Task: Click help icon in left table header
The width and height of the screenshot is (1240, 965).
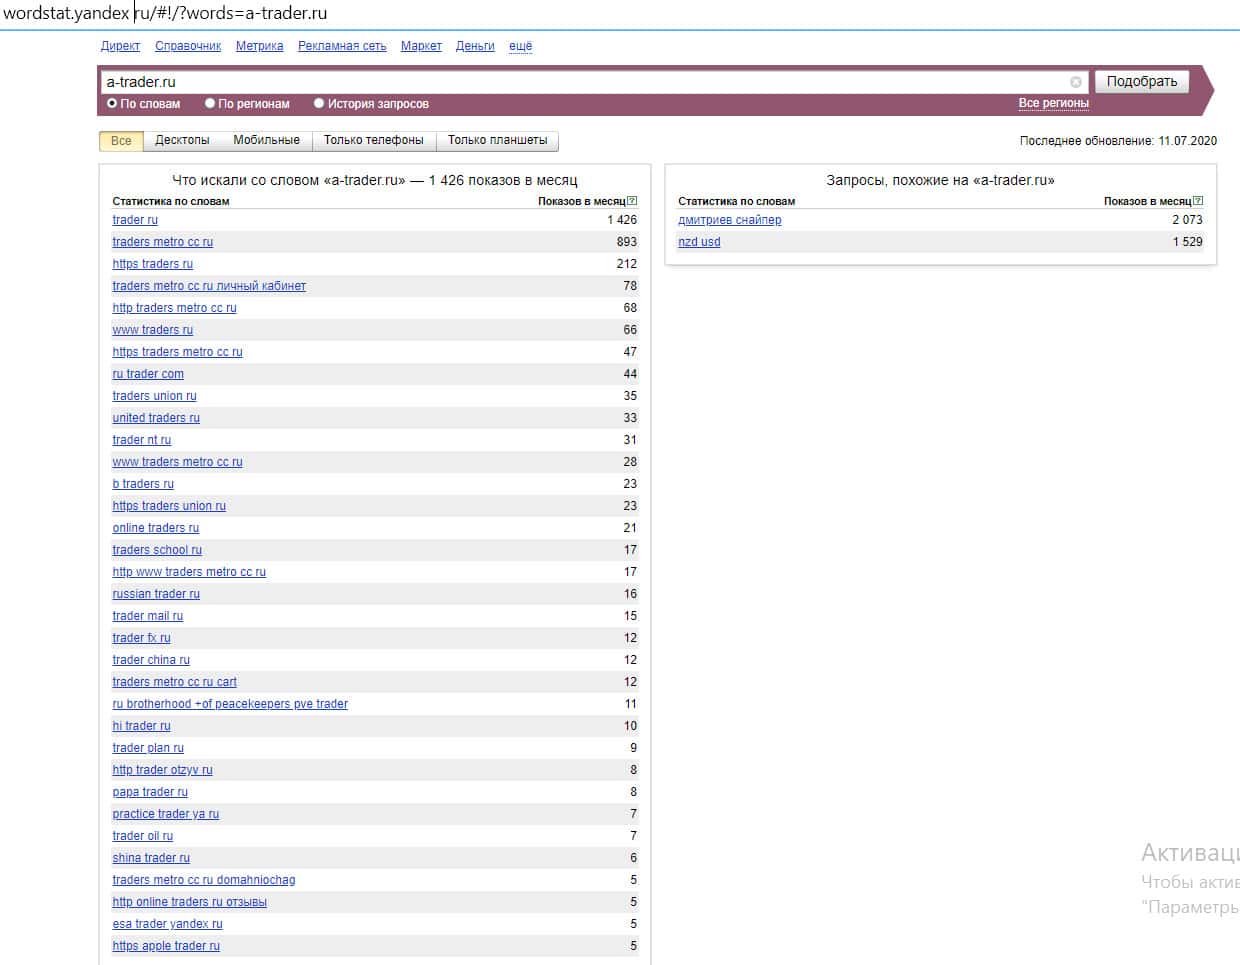Action: click(632, 201)
